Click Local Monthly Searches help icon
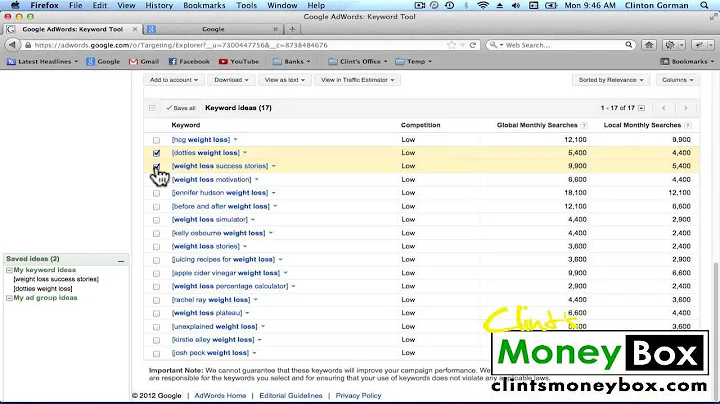The height and width of the screenshot is (404, 720). point(687,125)
